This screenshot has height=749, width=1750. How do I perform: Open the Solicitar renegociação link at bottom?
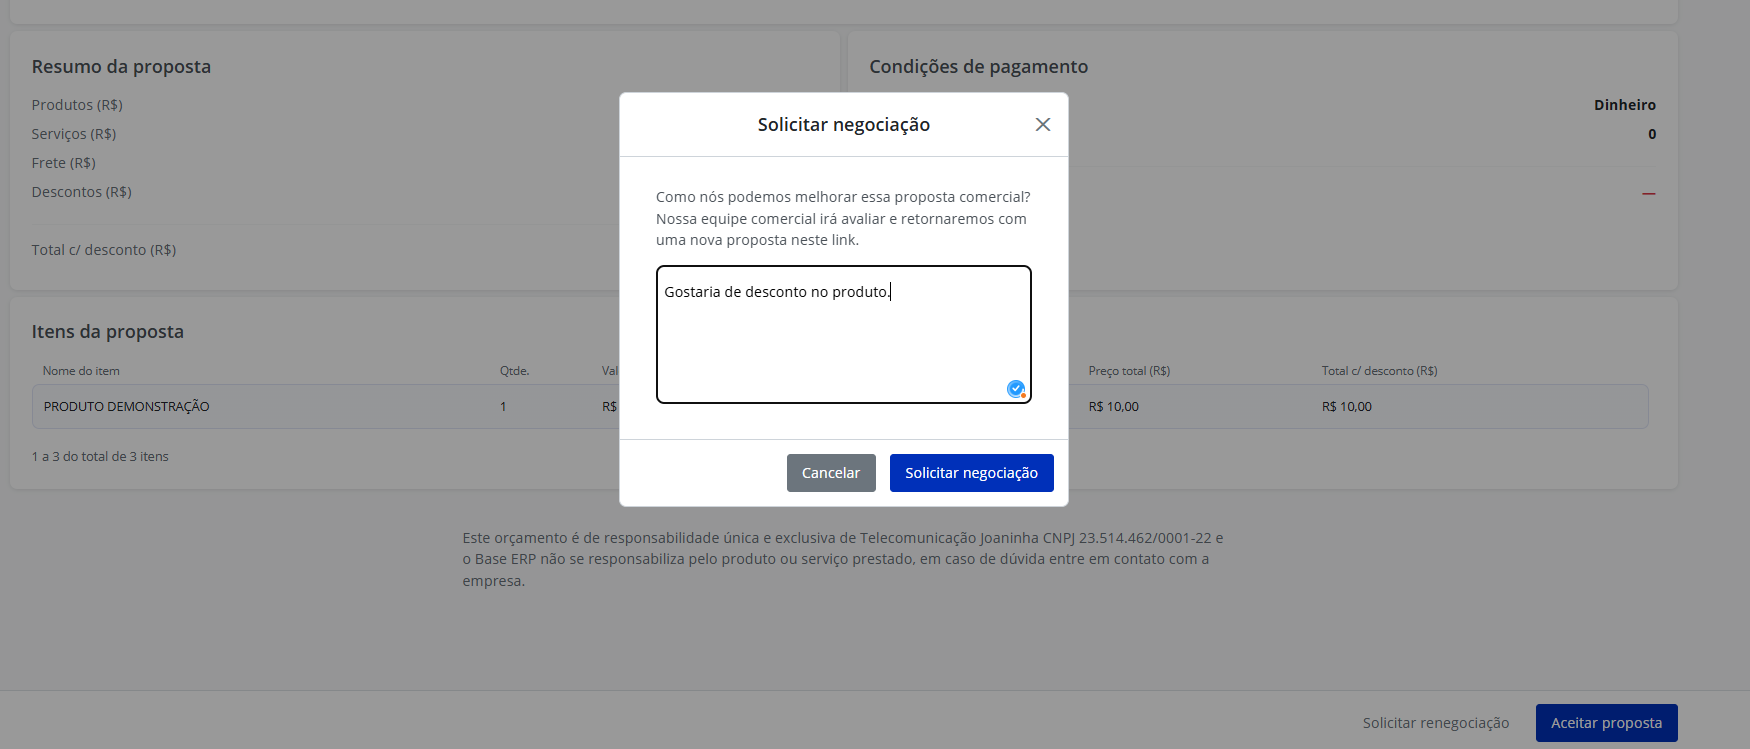[x=1436, y=723]
